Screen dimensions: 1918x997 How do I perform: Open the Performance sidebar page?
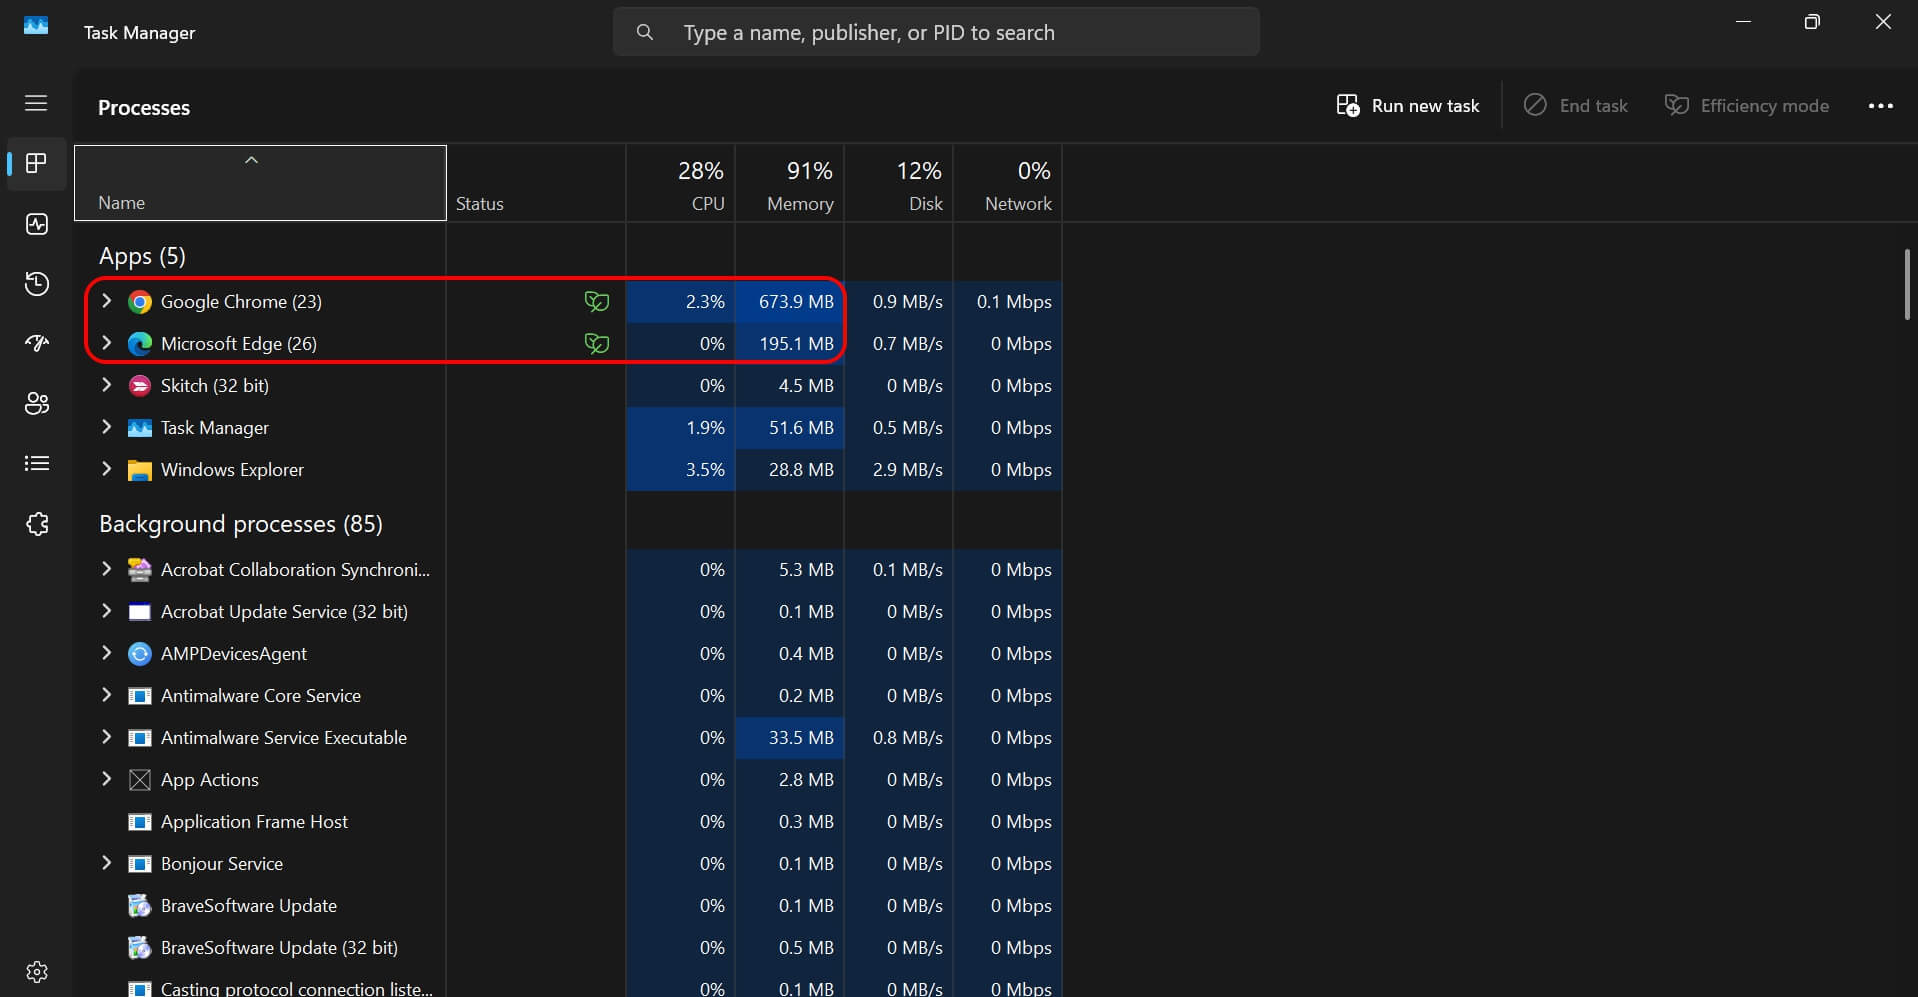click(x=37, y=224)
